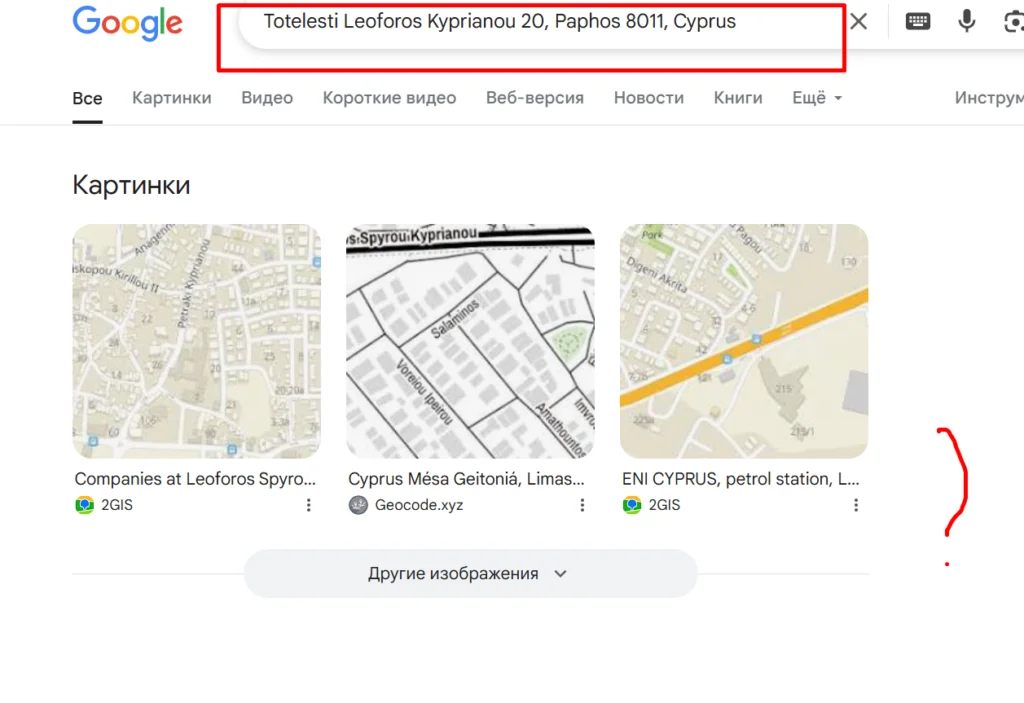This screenshot has width=1024, height=703.
Task: Click the Geocode.xyz source name
Action: click(419, 505)
